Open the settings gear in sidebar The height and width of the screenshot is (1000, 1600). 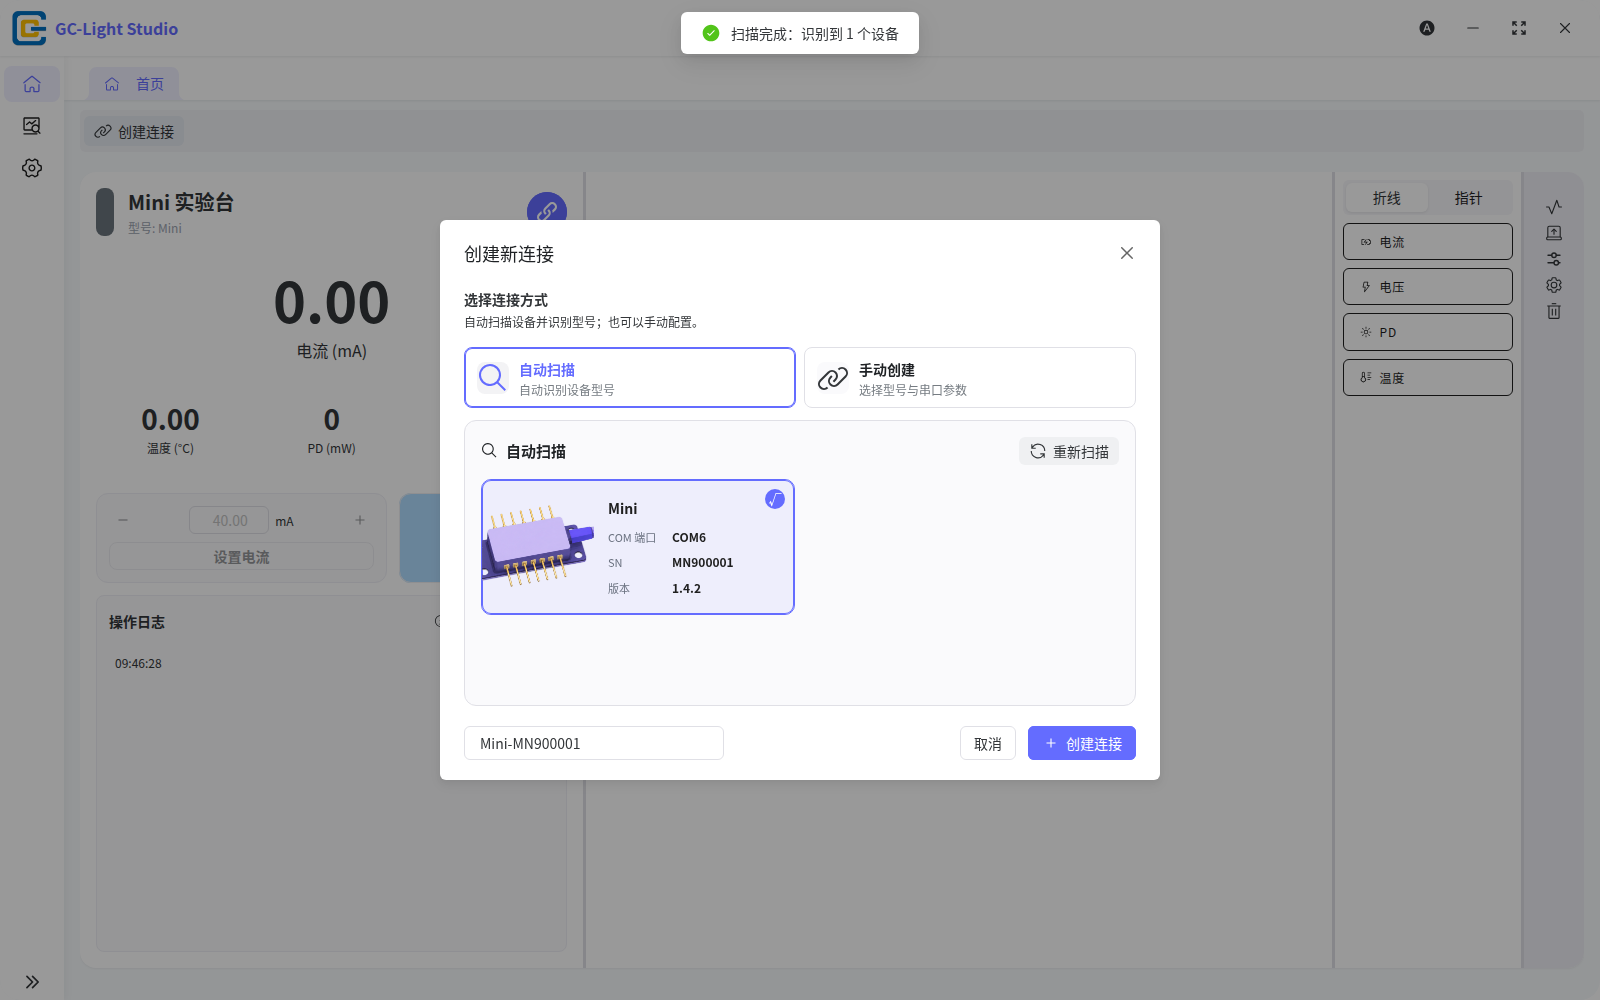pyautogui.click(x=32, y=168)
